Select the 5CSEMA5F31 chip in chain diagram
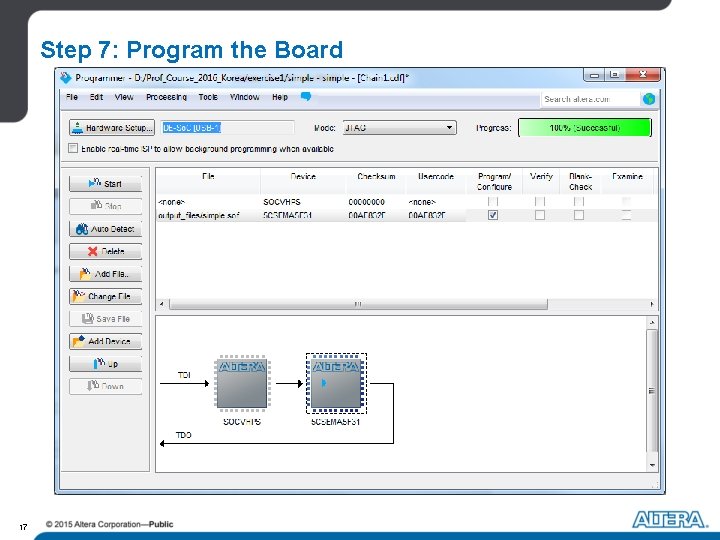This screenshot has width=720, height=540. pyautogui.click(x=336, y=383)
